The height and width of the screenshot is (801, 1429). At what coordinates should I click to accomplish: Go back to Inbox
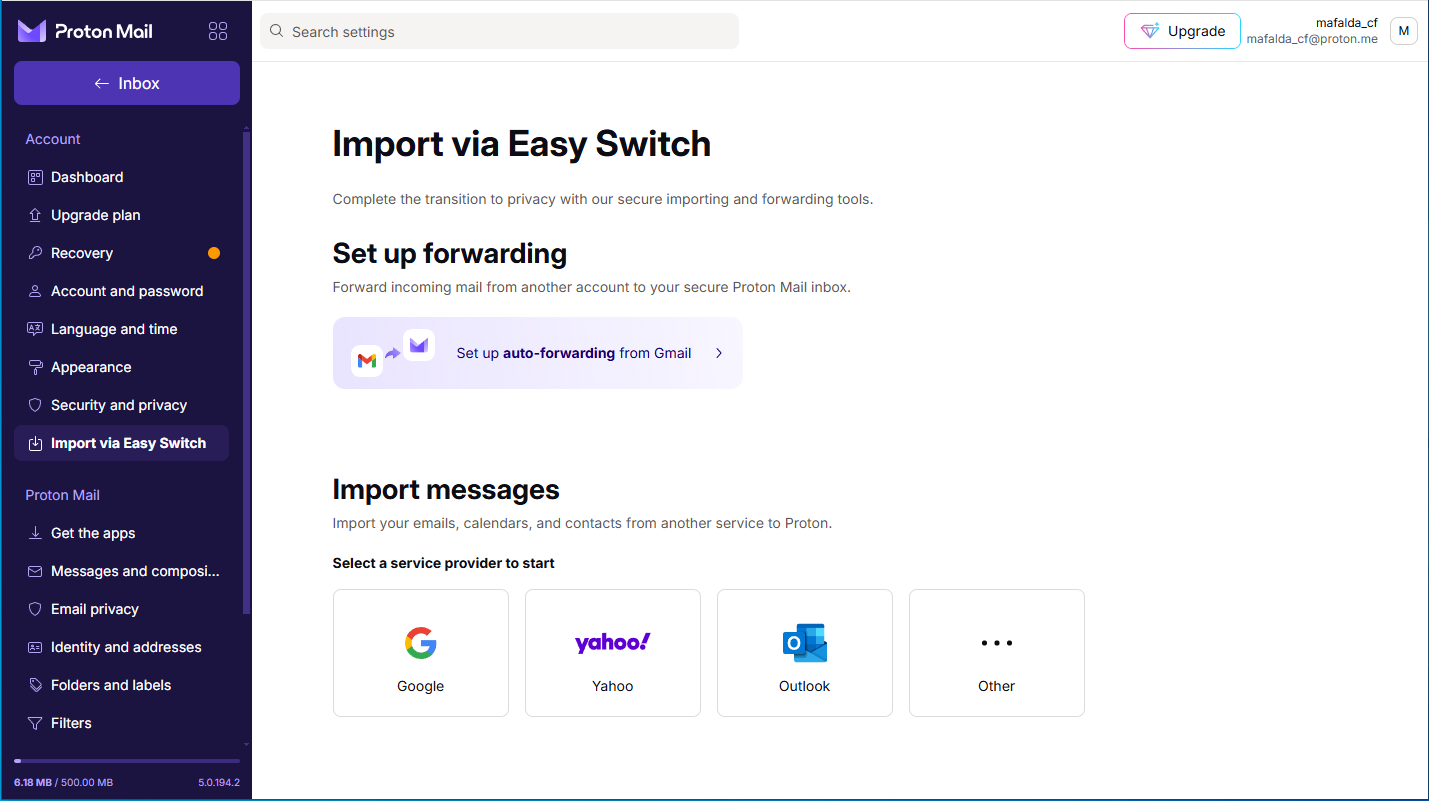(x=127, y=83)
